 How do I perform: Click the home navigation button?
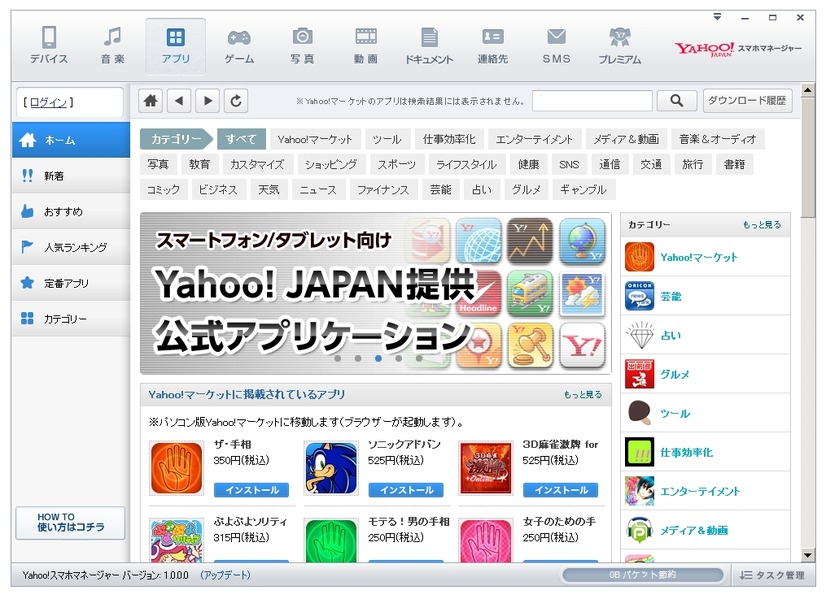(151, 101)
